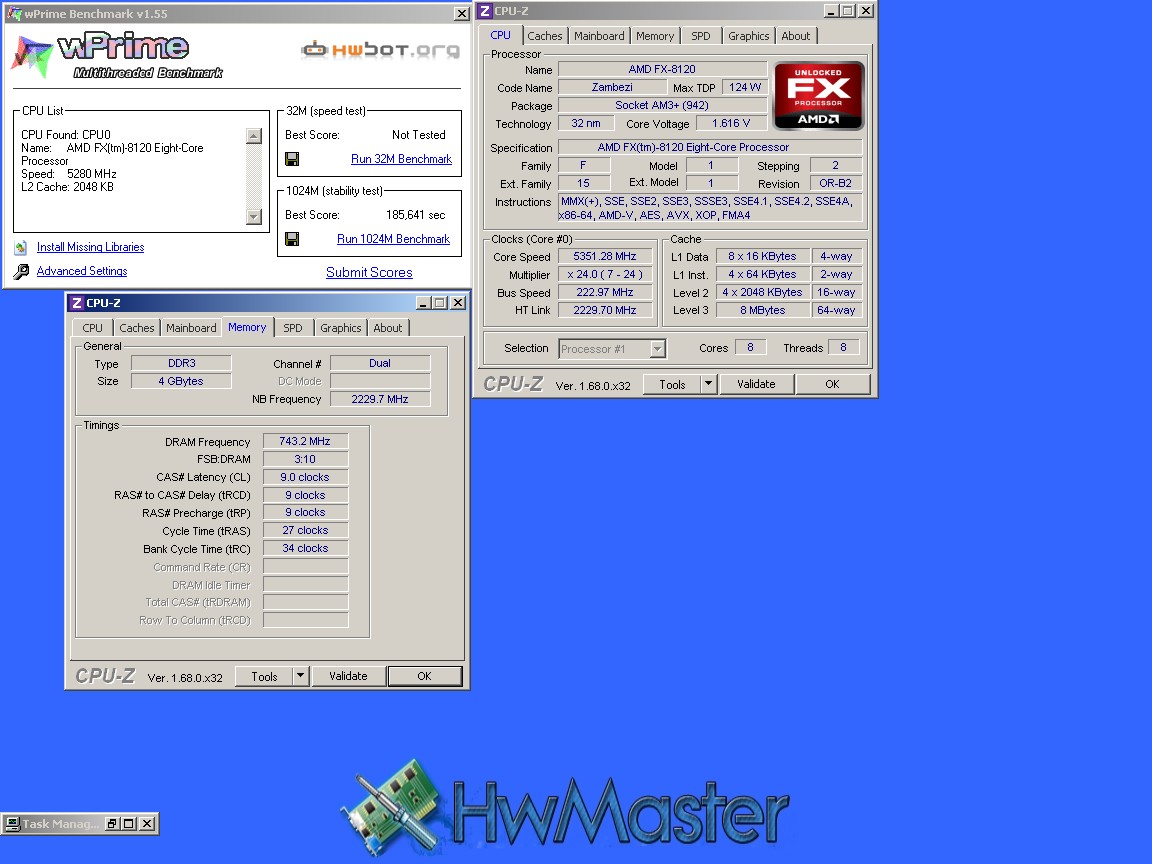Click scroll down arrow in CPU List

coord(253,217)
